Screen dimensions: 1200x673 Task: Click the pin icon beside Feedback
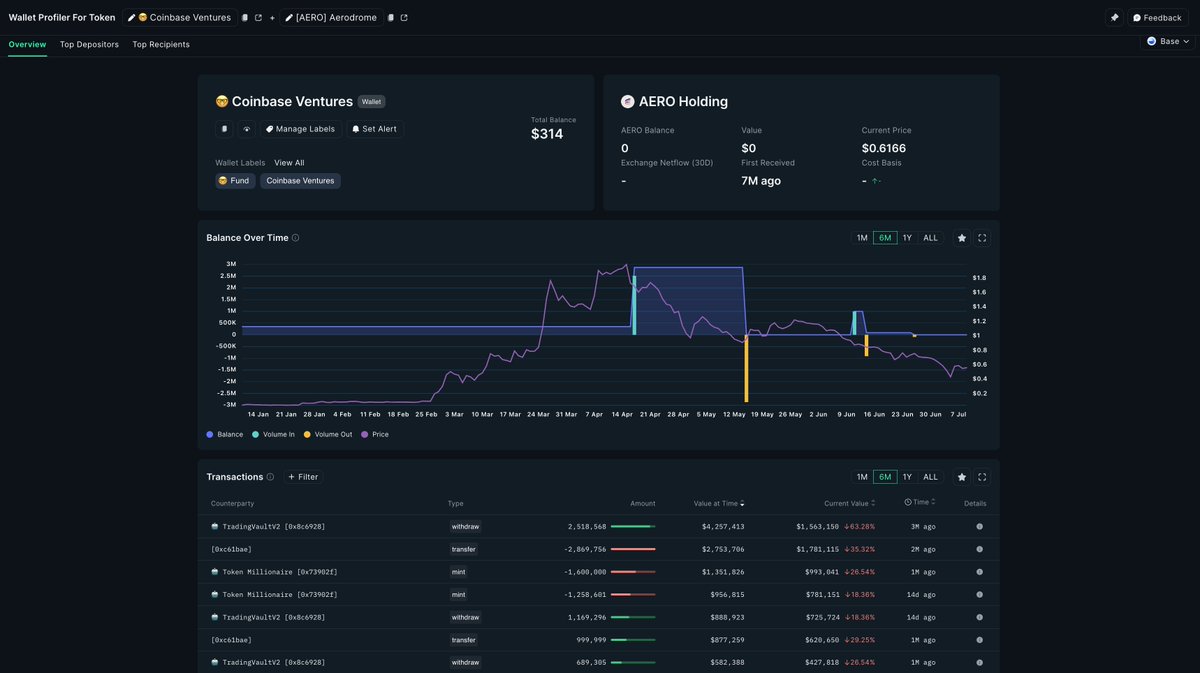(x=1115, y=18)
